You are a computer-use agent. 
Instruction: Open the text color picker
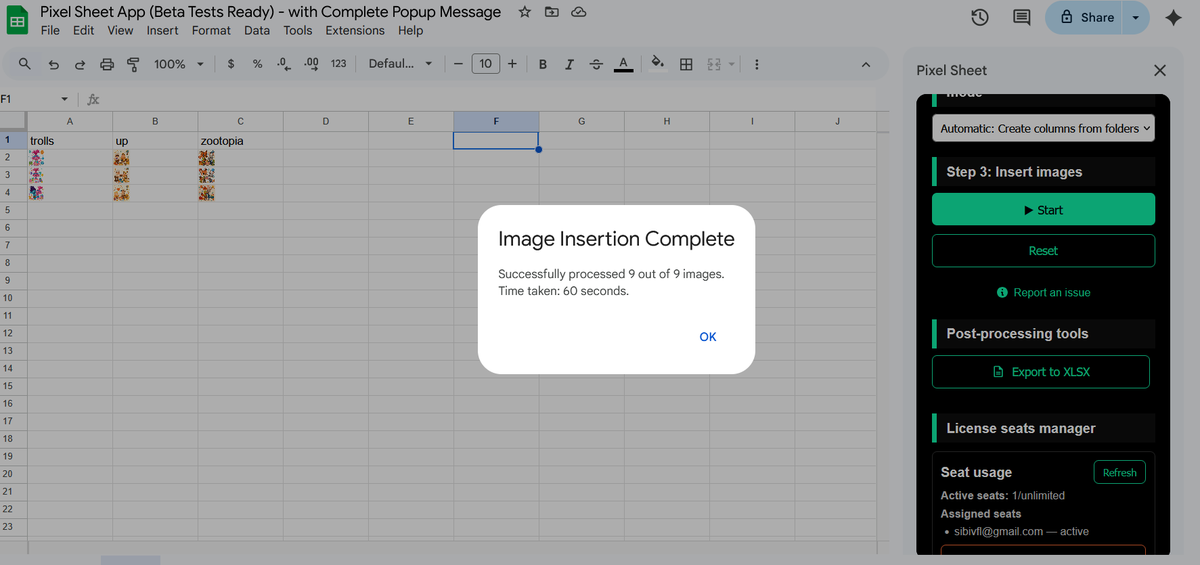coord(622,64)
